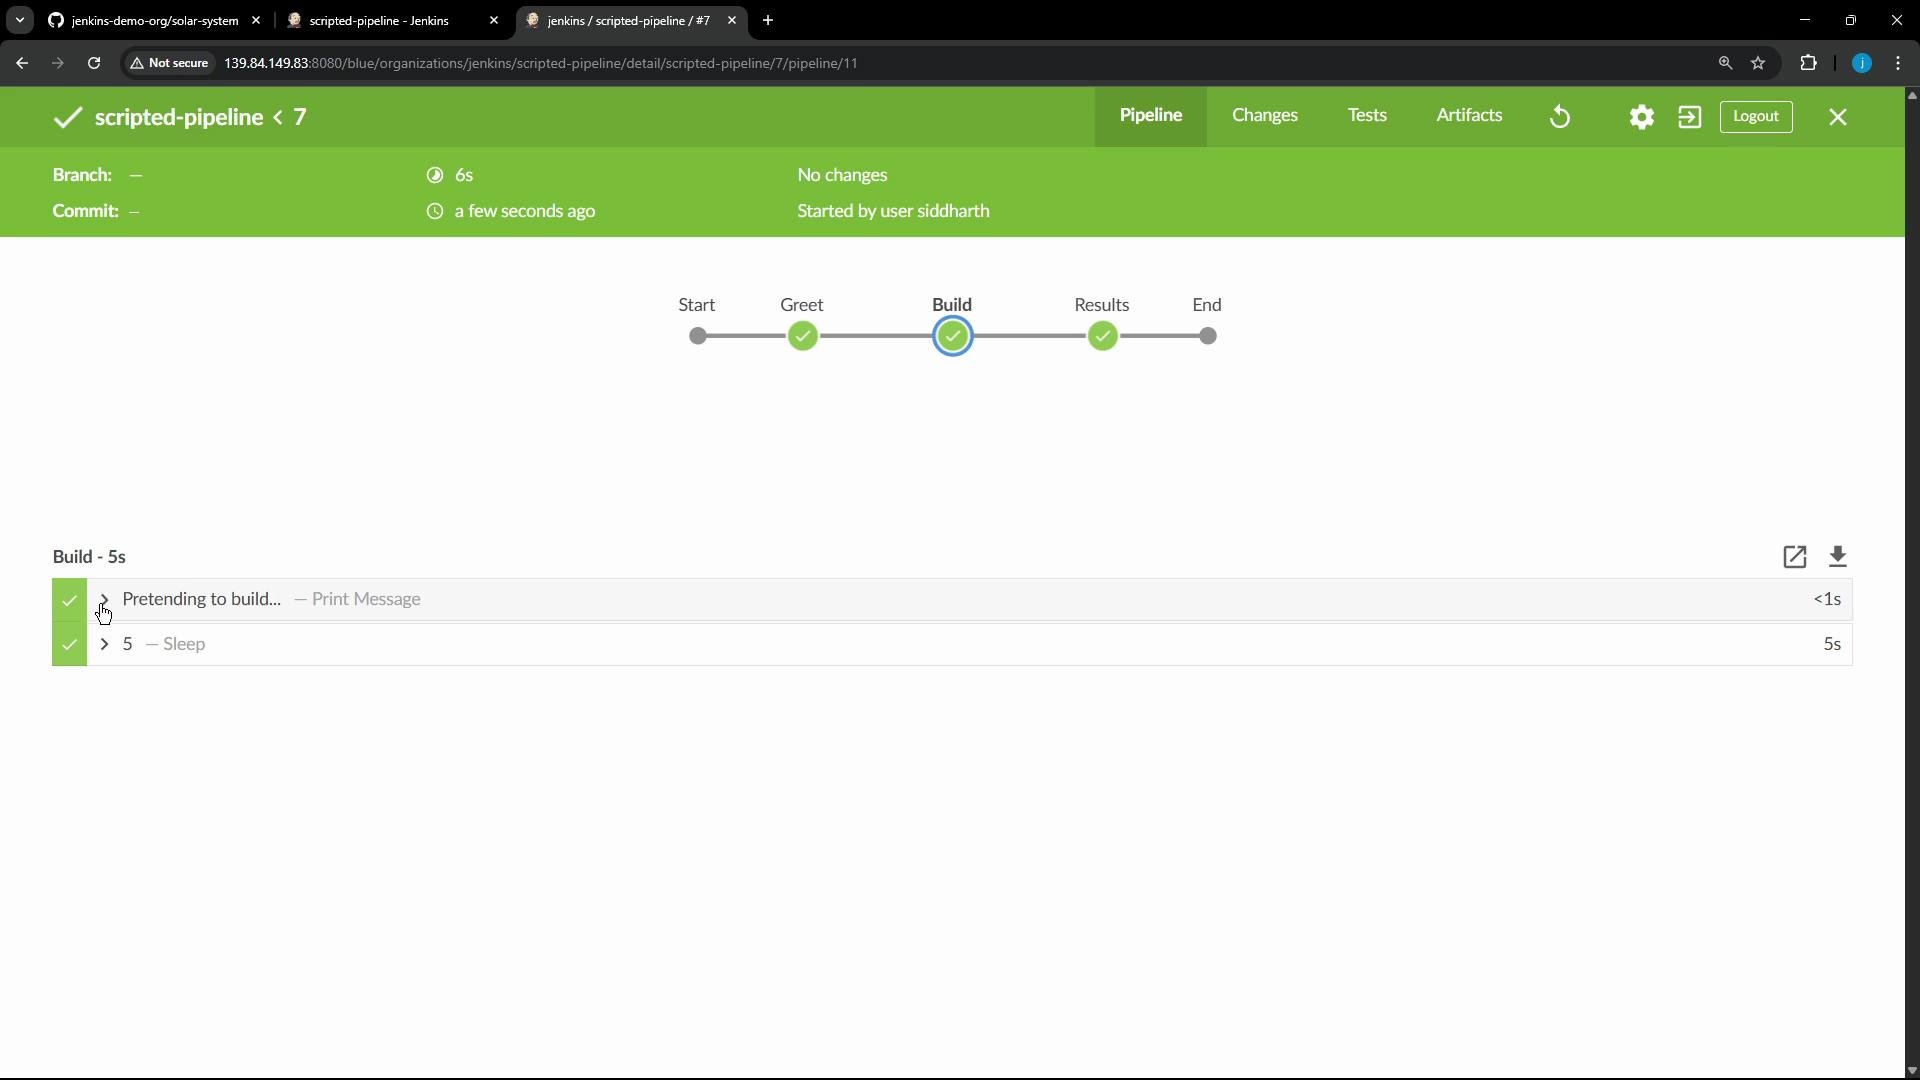Click the green check status of Print Message step

click(69, 600)
